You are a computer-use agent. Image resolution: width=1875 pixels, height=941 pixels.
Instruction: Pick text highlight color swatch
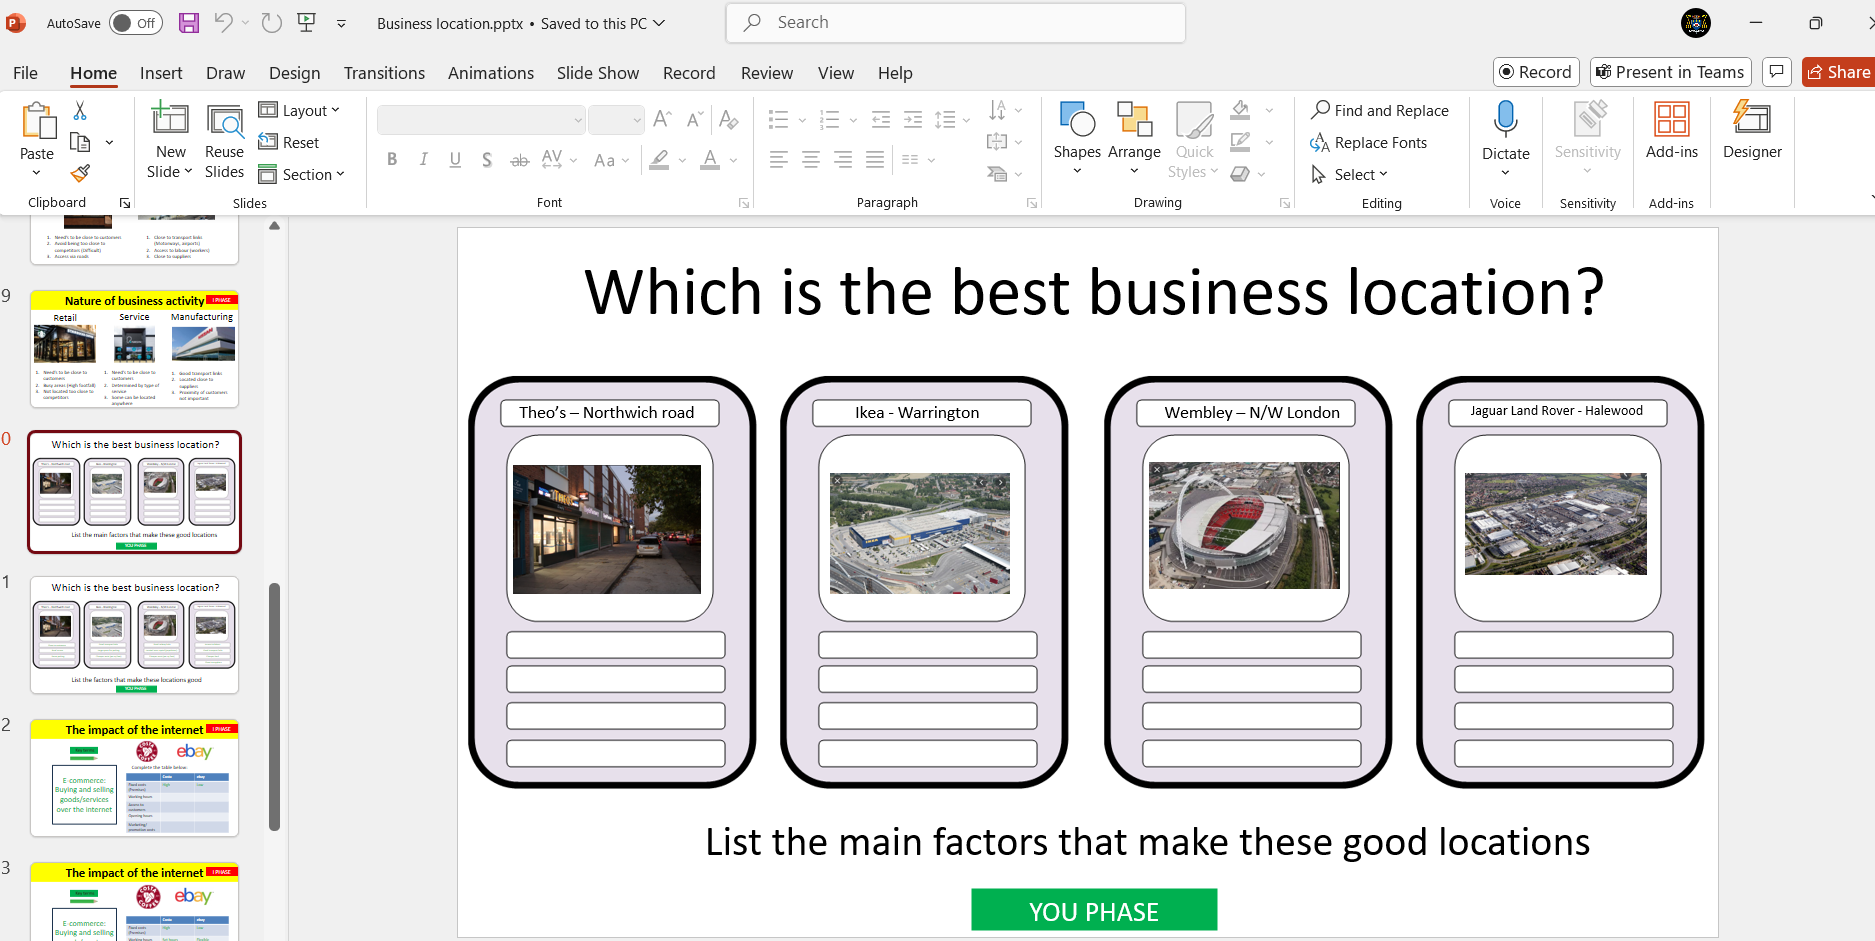659,160
